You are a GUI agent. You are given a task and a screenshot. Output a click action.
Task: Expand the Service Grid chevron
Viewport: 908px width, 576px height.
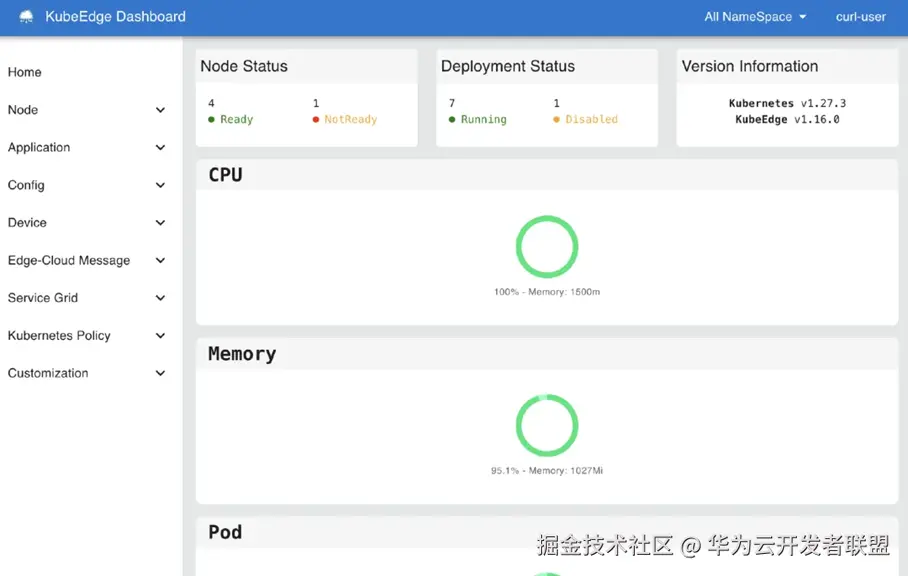160,298
